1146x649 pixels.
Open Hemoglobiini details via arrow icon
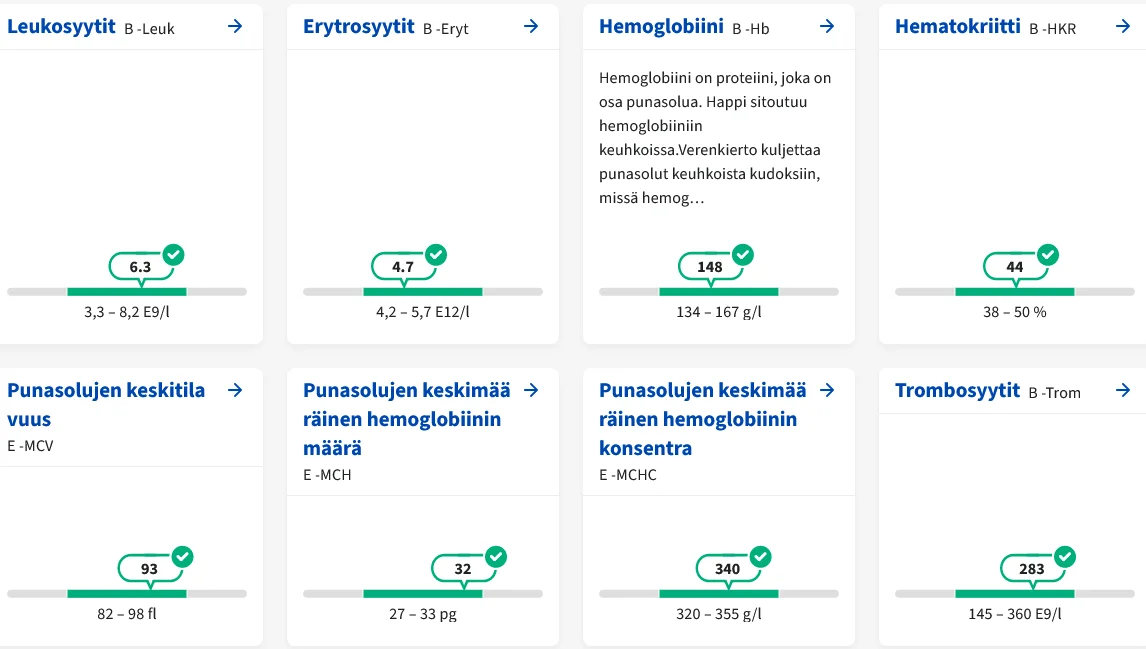point(827,27)
